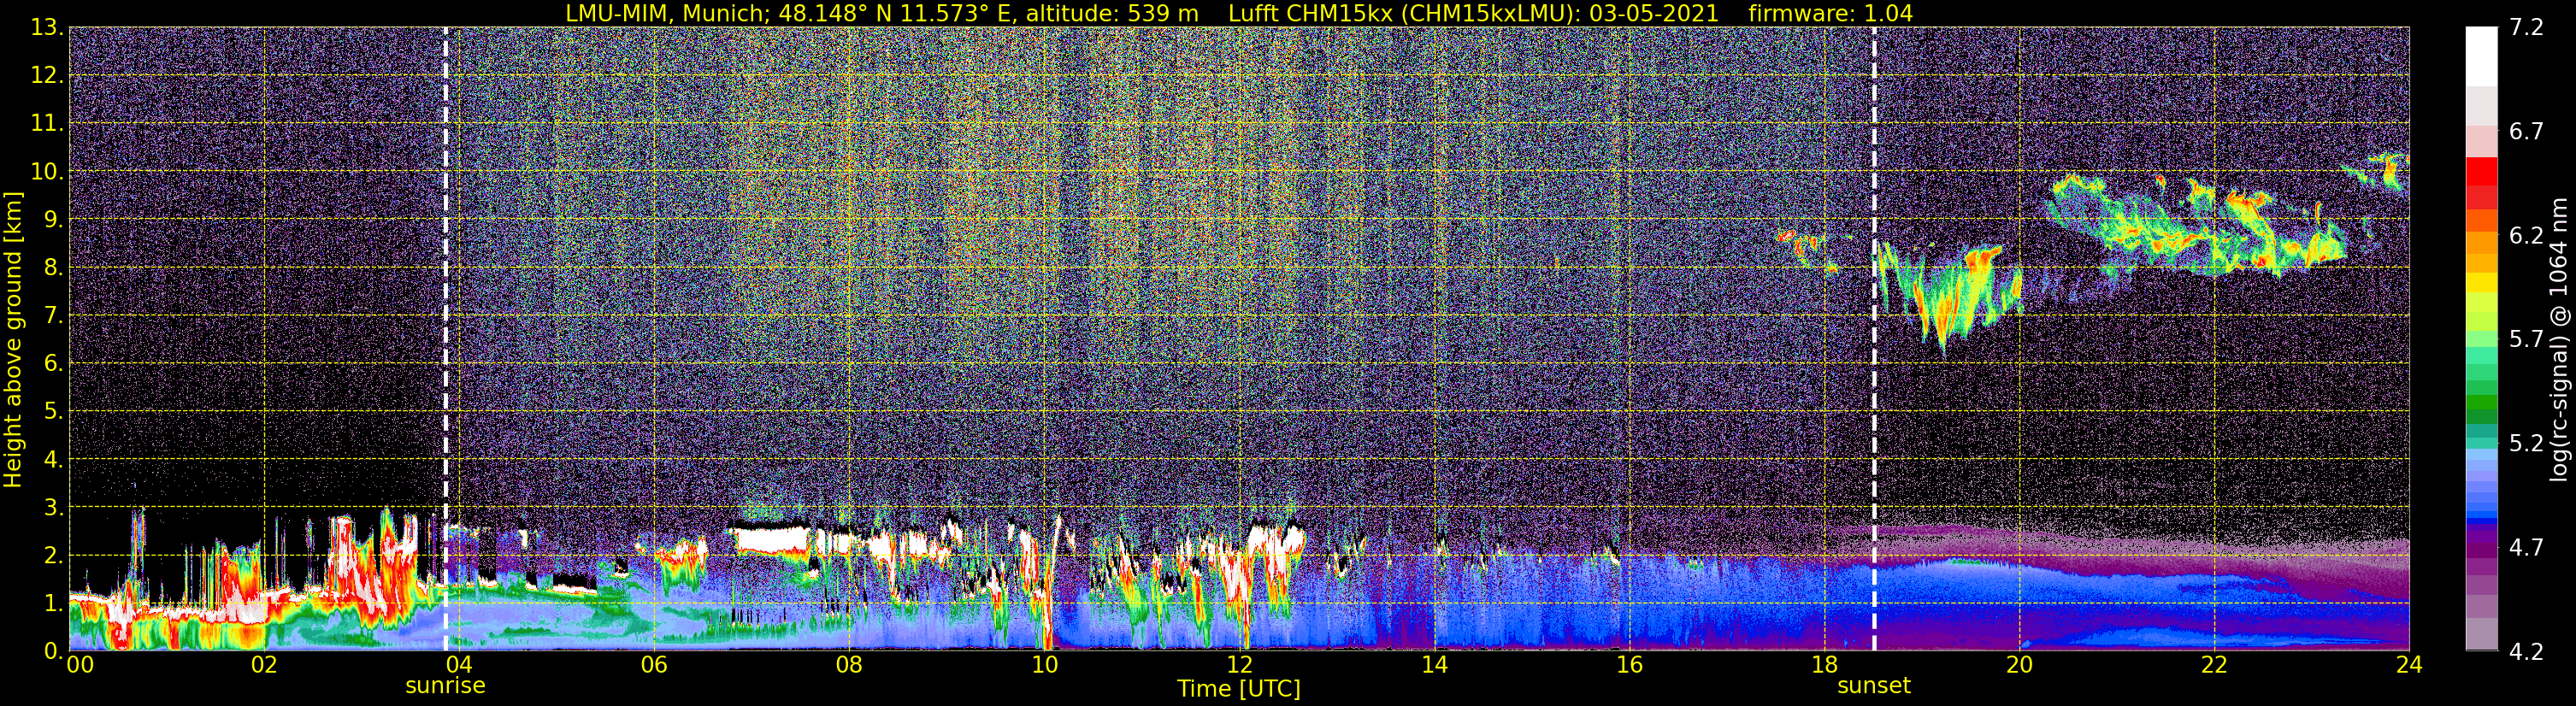Click the plot title "LMU-MIM, Munich"
2576x706 pixels.
pos(666,13)
